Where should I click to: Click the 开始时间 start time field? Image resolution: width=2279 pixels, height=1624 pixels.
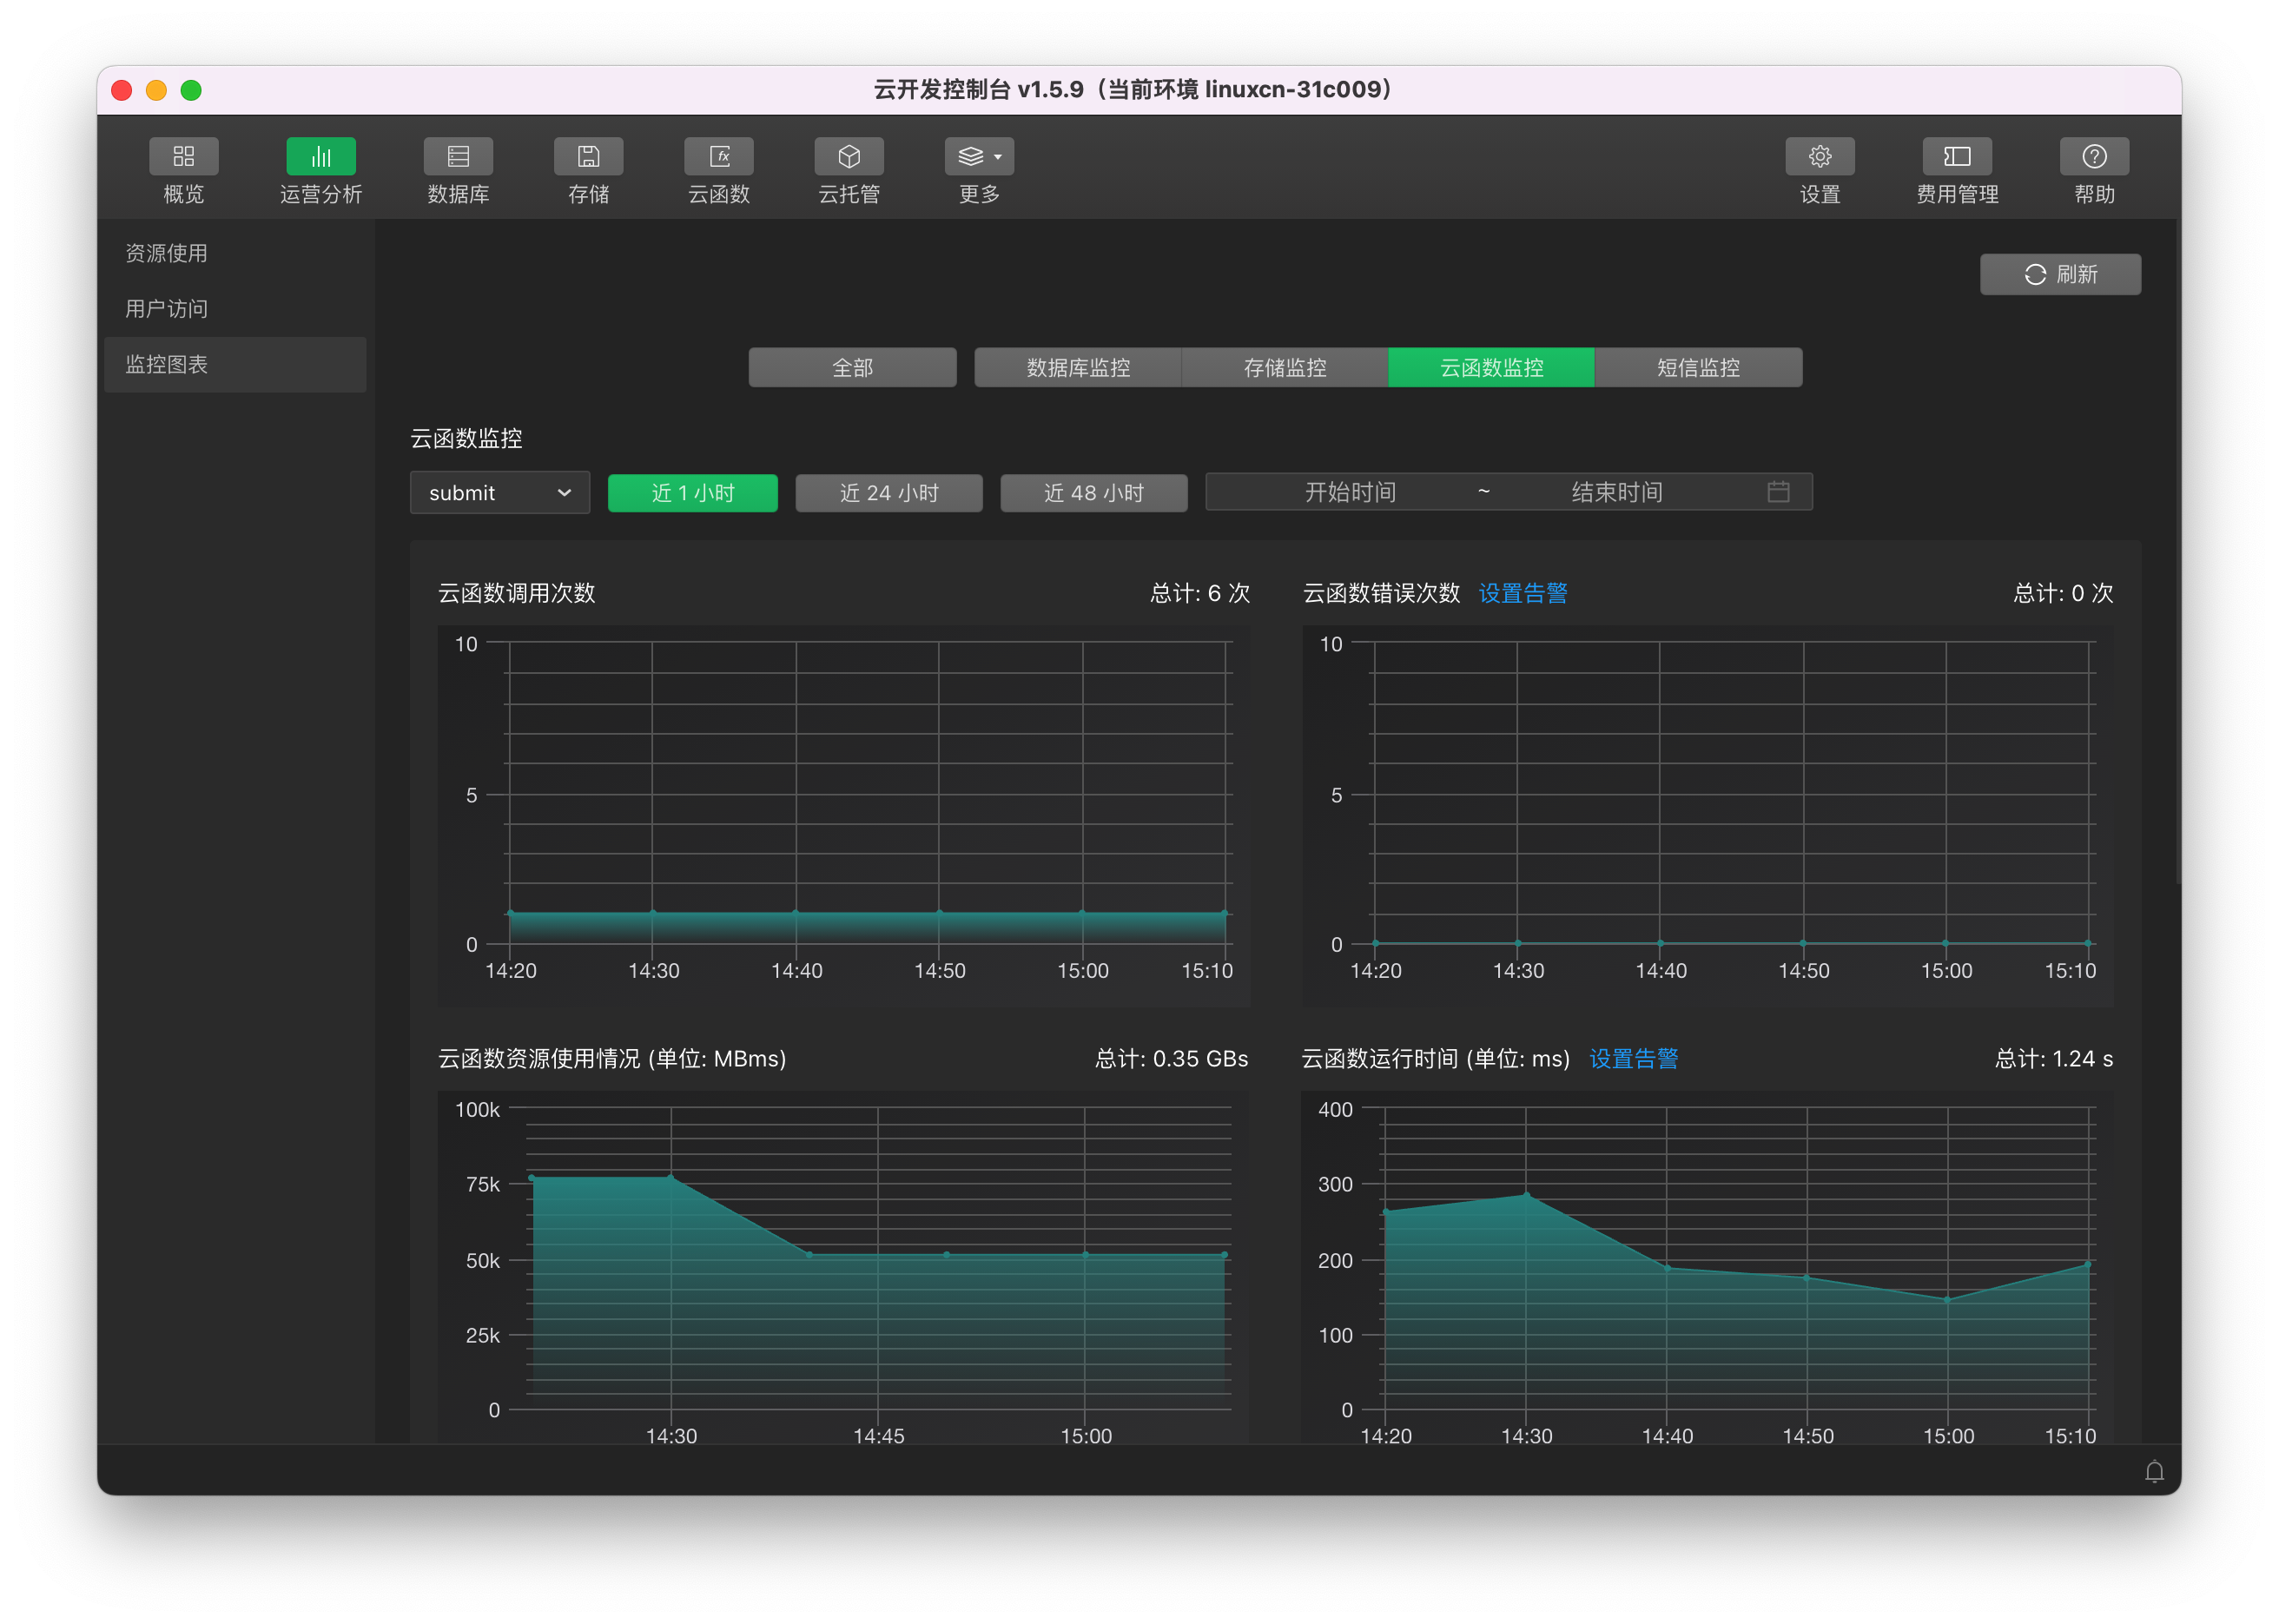(1349, 492)
